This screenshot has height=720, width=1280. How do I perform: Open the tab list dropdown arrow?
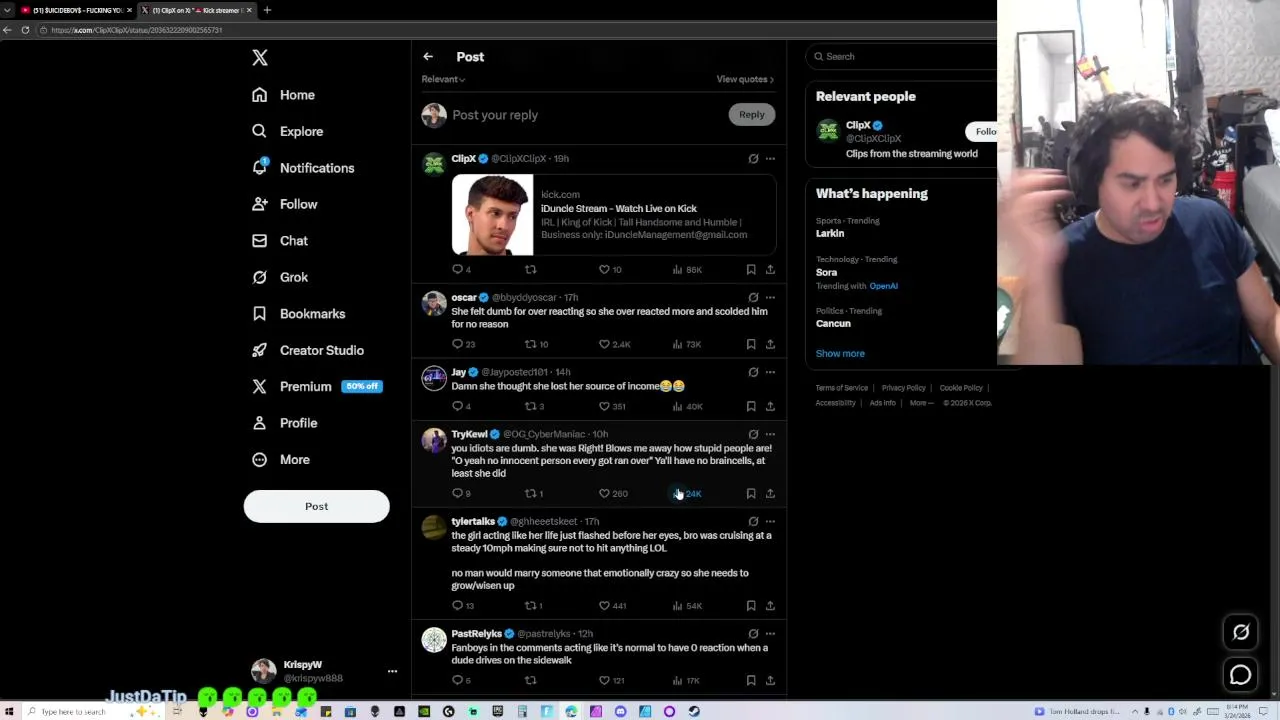point(8,10)
